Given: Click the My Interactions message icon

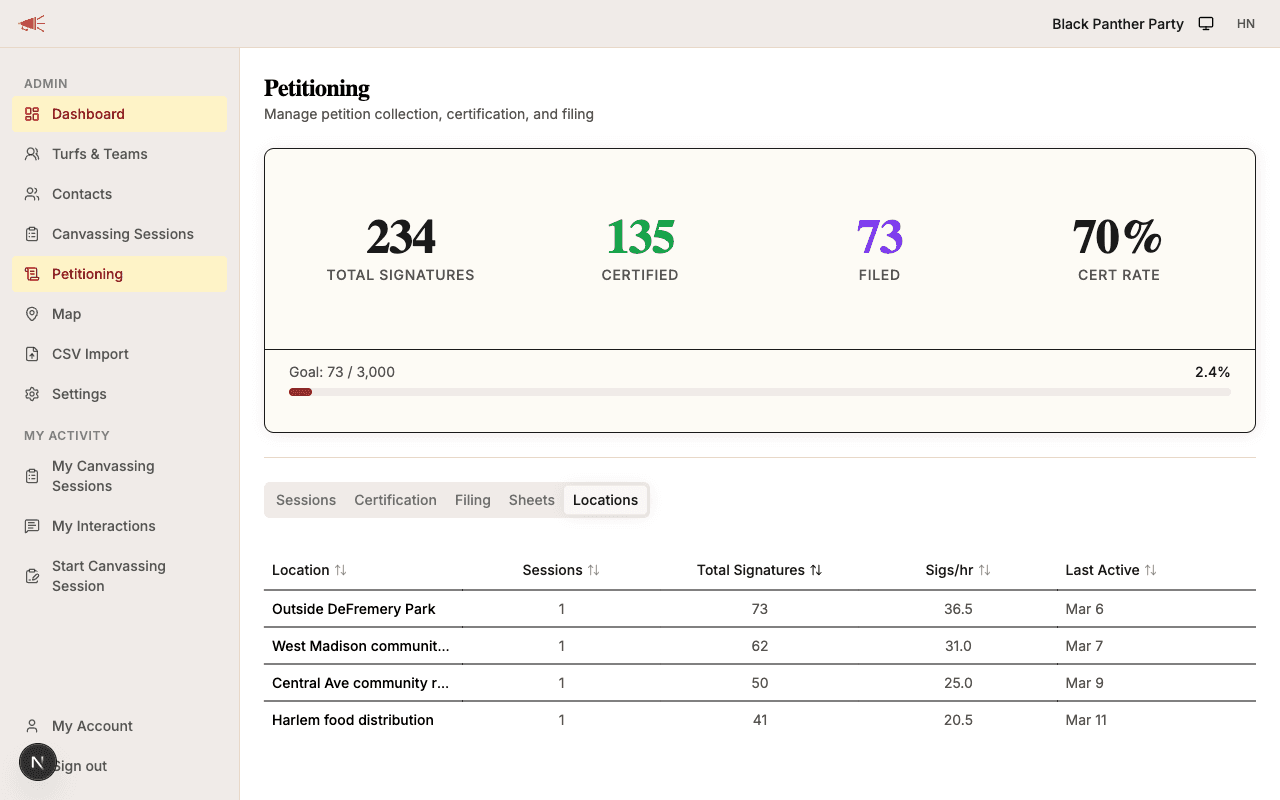Looking at the screenshot, I should 32,526.
